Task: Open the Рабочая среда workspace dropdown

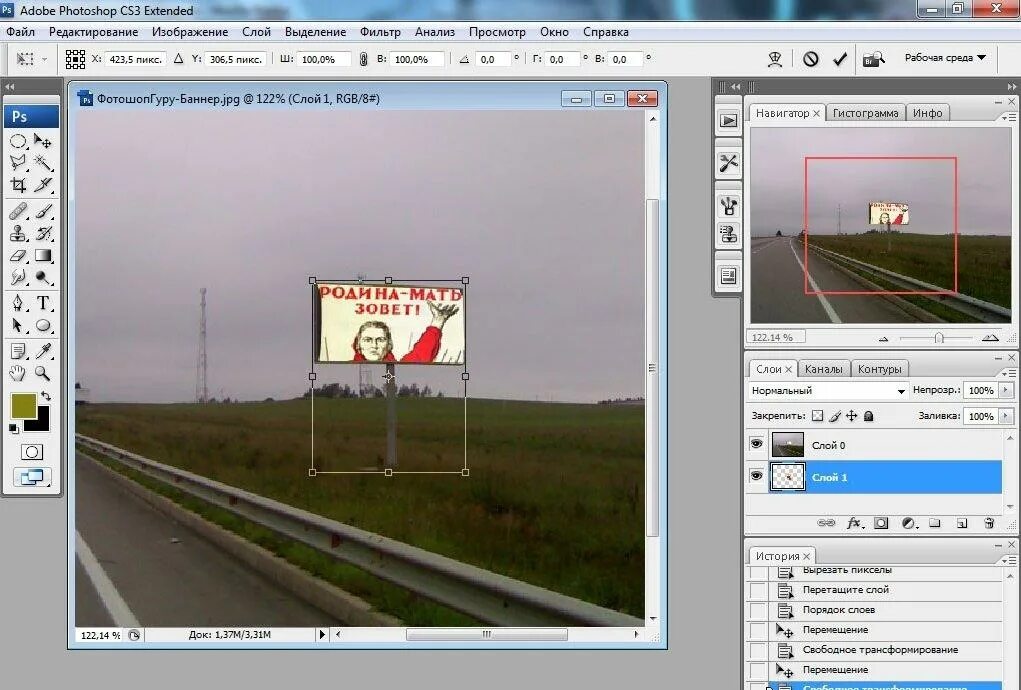Action: [x=945, y=58]
